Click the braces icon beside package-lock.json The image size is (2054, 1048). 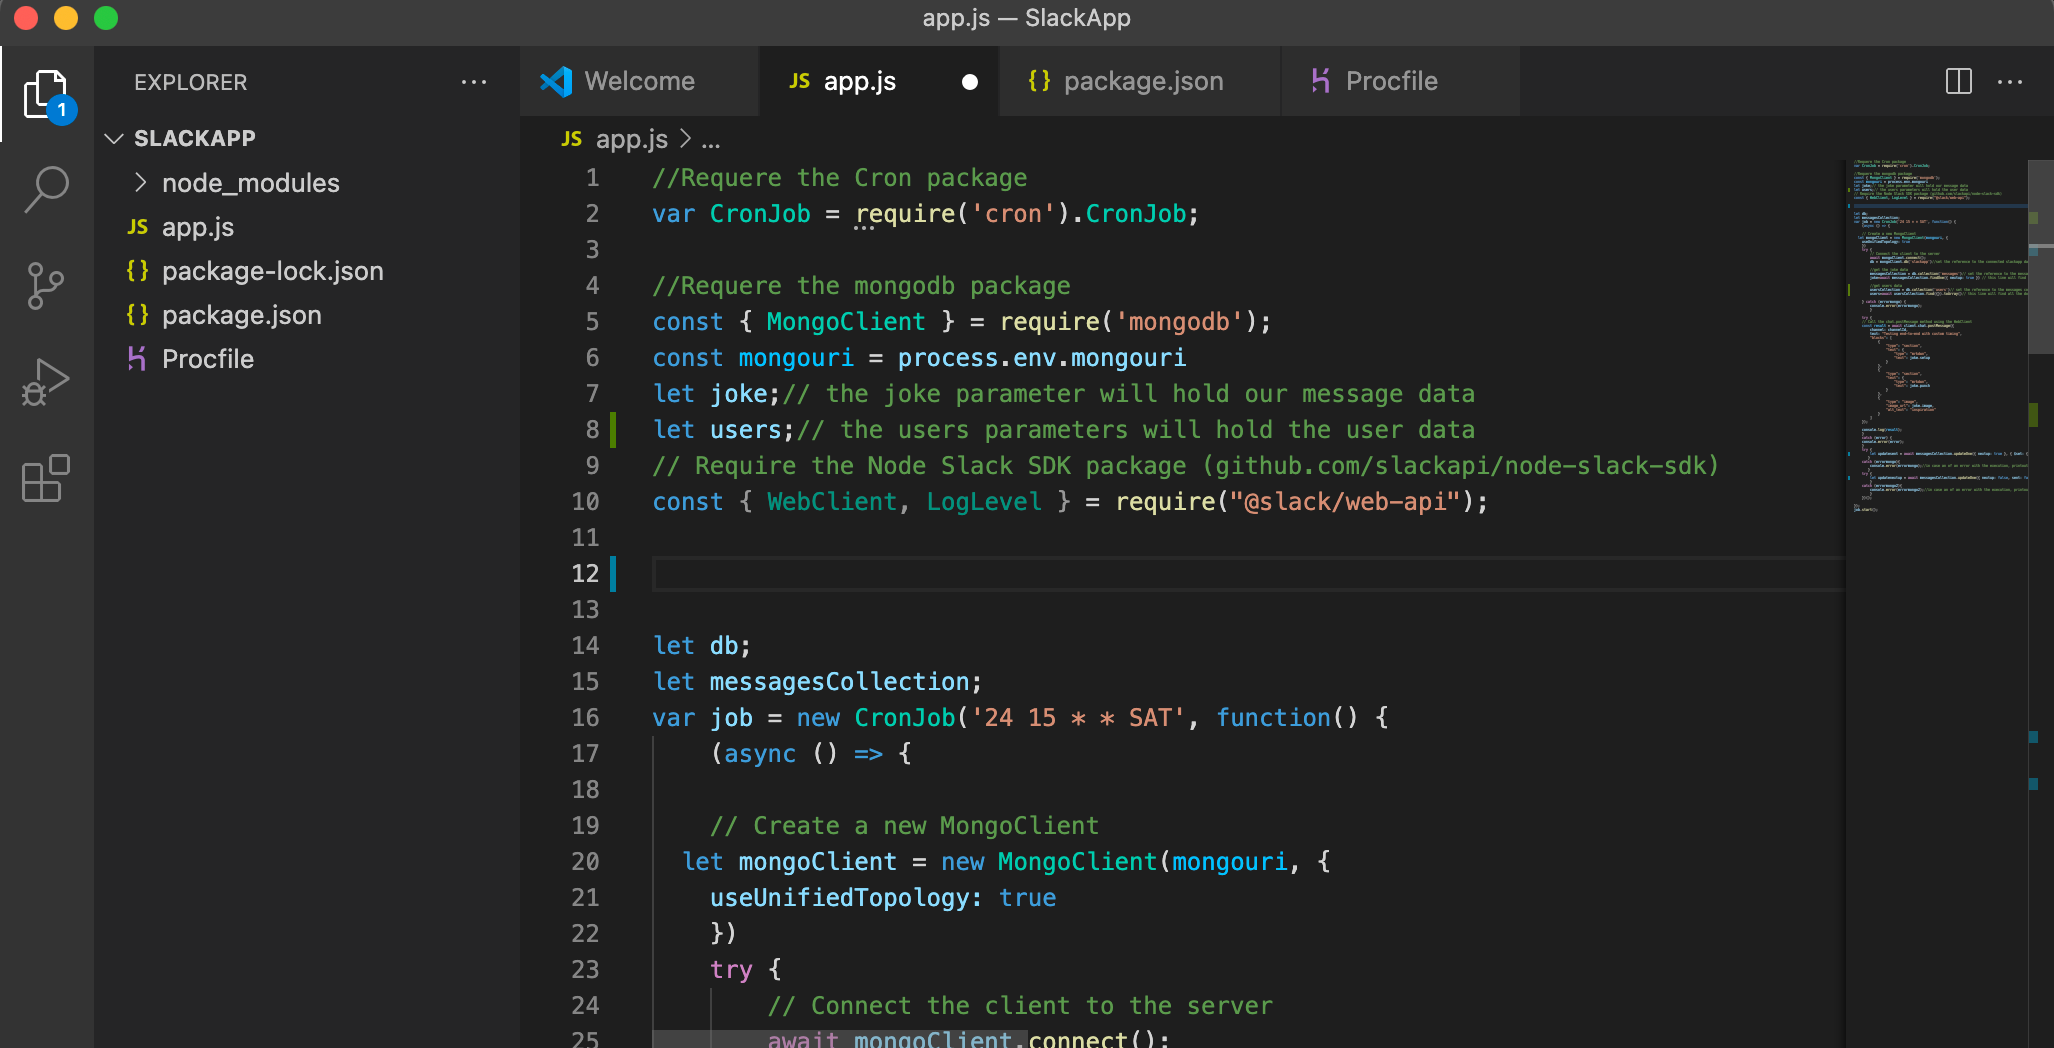pos(138,271)
